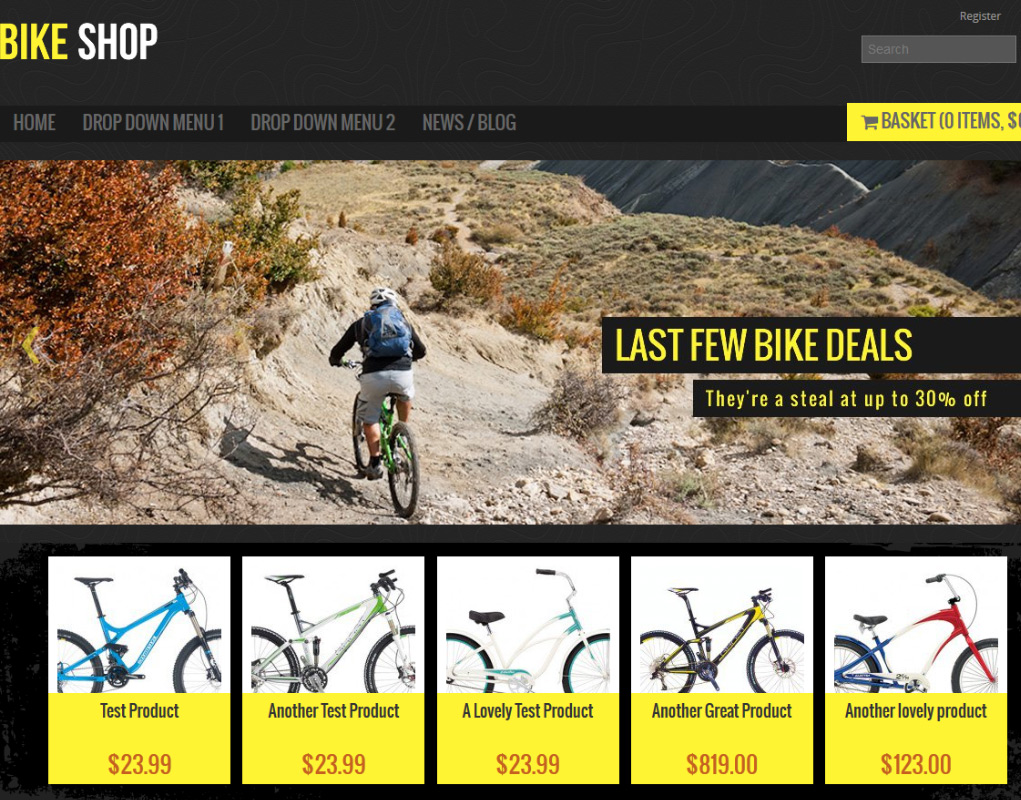Viewport: 1021px width, 800px height.
Task: Click the Another Great Product title
Action: (721, 711)
